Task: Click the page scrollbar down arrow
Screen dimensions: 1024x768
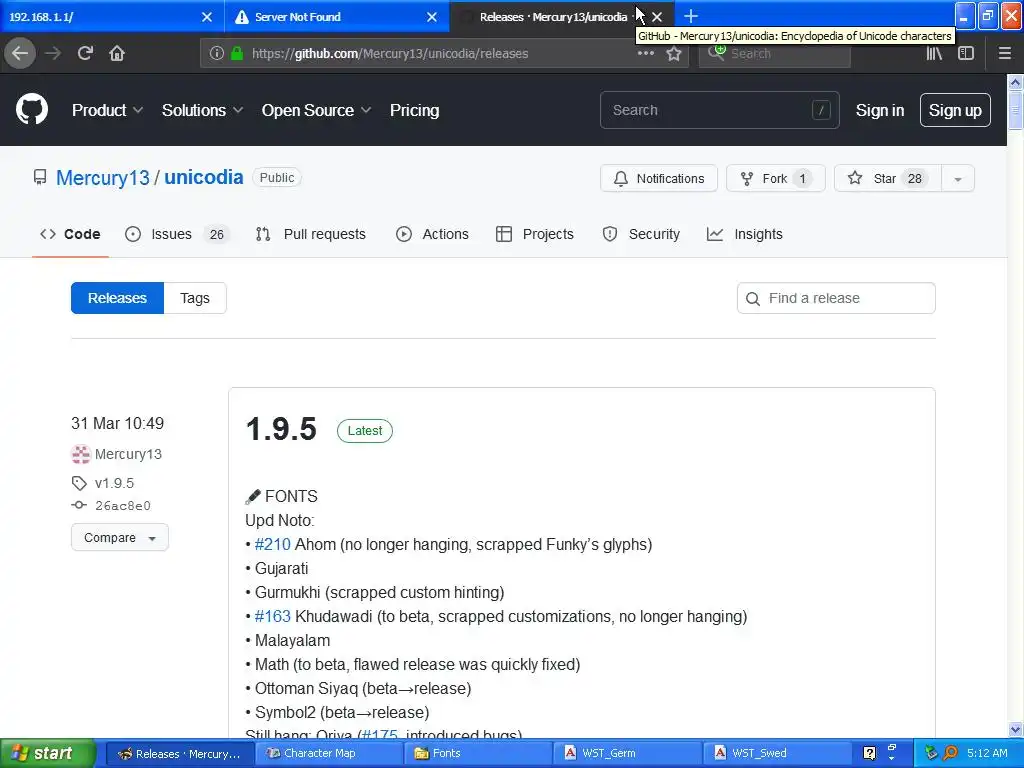Action: [1015, 729]
